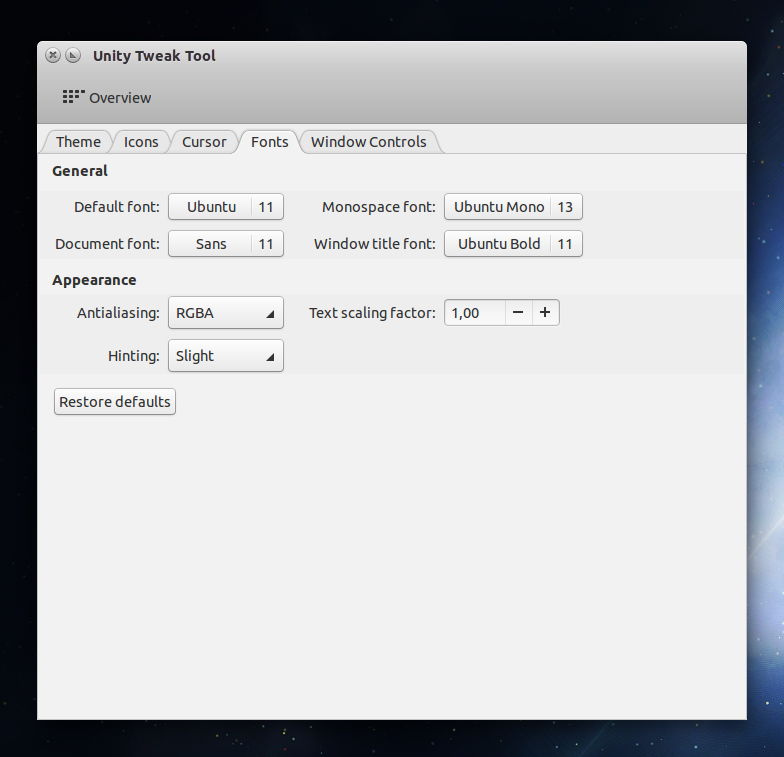Image resolution: width=784 pixels, height=757 pixels.
Task: Open the Window Controls tab
Action: (x=368, y=142)
